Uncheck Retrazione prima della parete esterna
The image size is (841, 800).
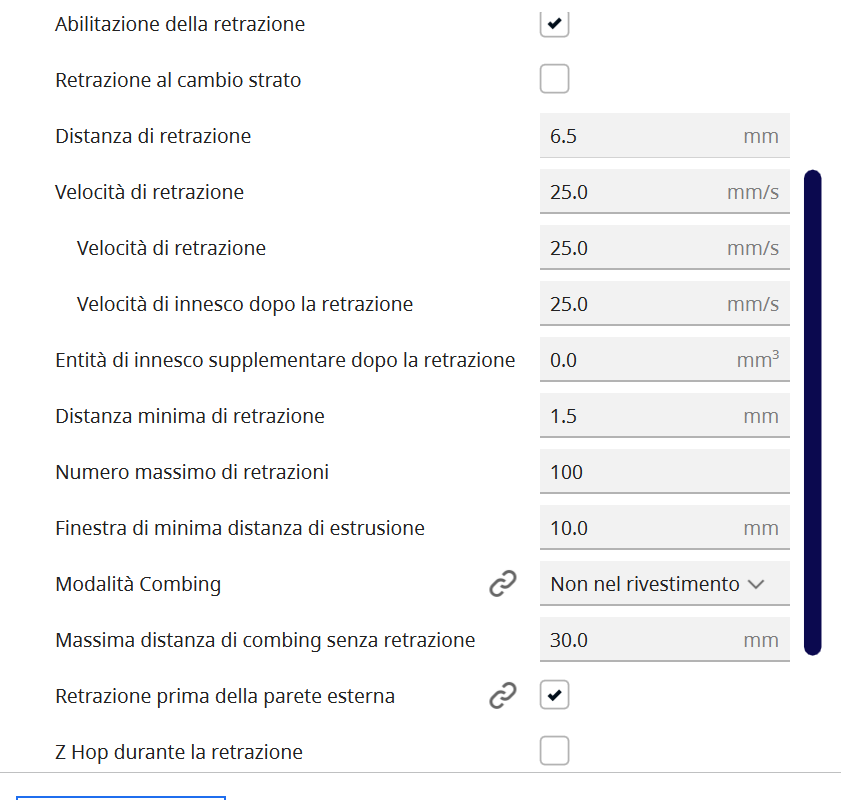(554, 696)
